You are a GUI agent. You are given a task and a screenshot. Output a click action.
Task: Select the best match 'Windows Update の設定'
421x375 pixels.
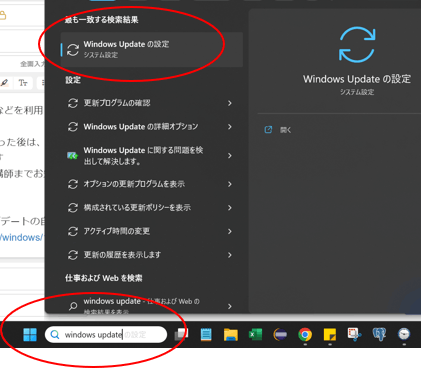click(x=152, y=49)
